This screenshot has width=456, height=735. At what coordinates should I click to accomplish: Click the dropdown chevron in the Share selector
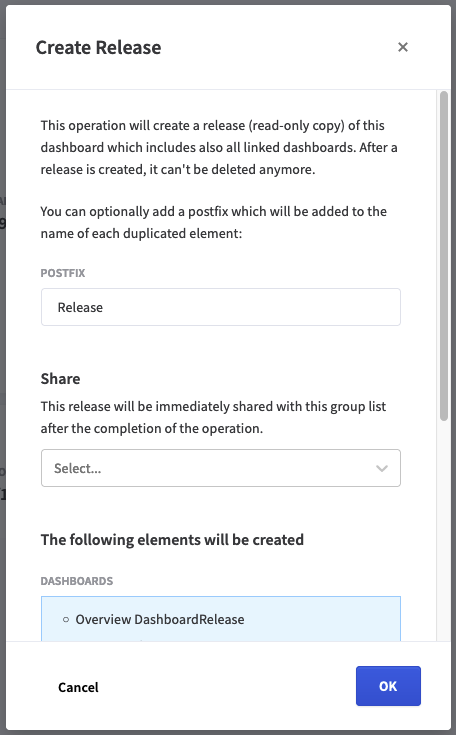click(382, 468)
